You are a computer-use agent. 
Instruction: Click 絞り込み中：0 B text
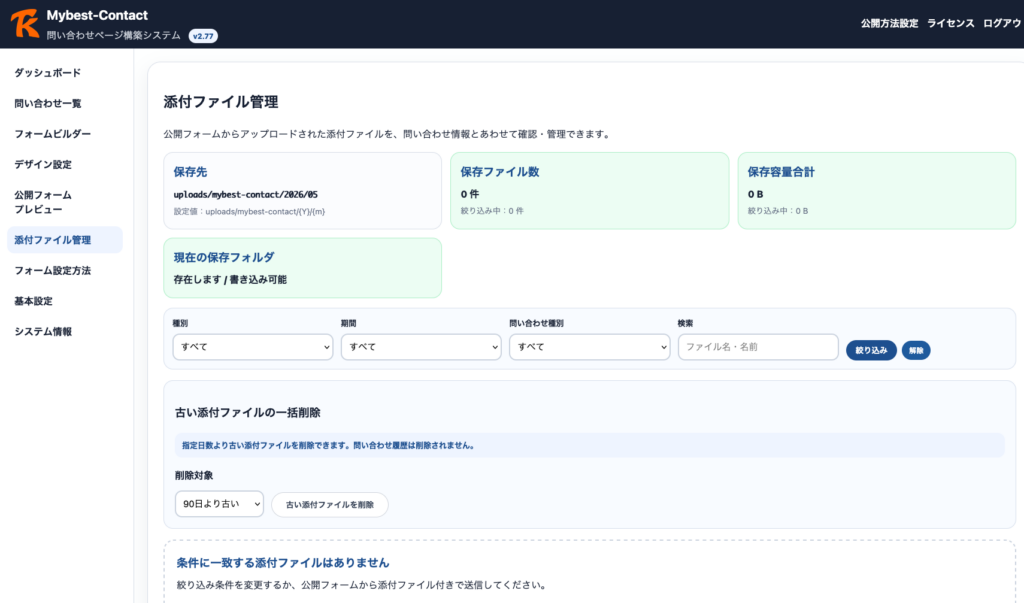778,211
